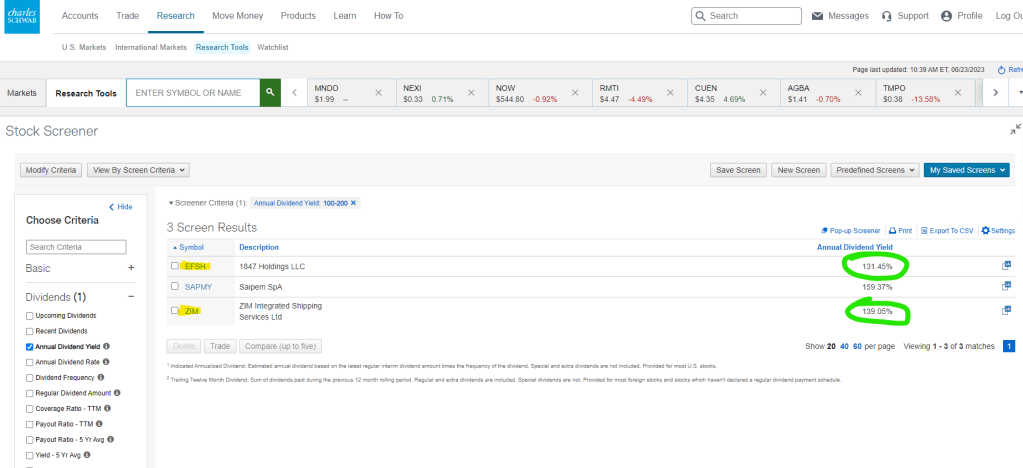Open View By Screen Criteria dropdown
Image resolution: width=1023 pixels, height=468 pixels.
138,170
